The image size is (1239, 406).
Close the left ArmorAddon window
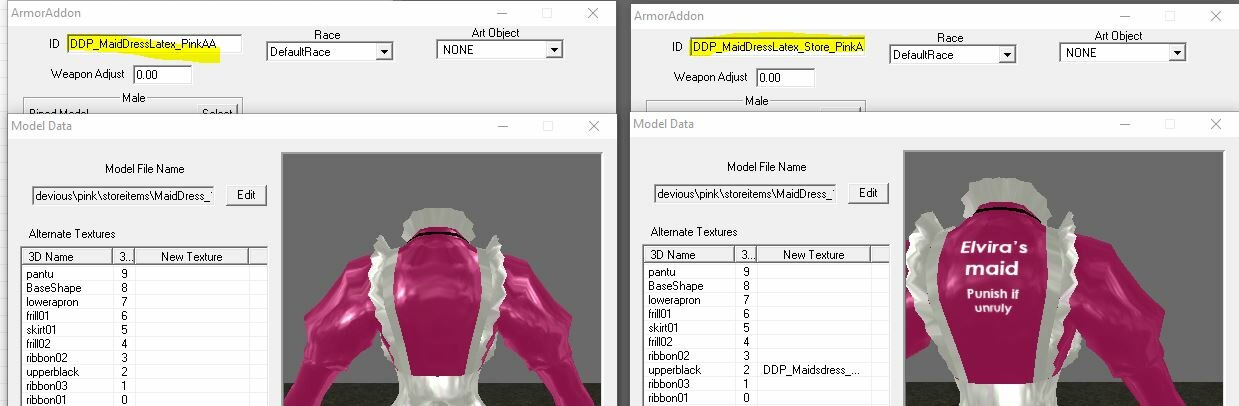pos(593,13)
